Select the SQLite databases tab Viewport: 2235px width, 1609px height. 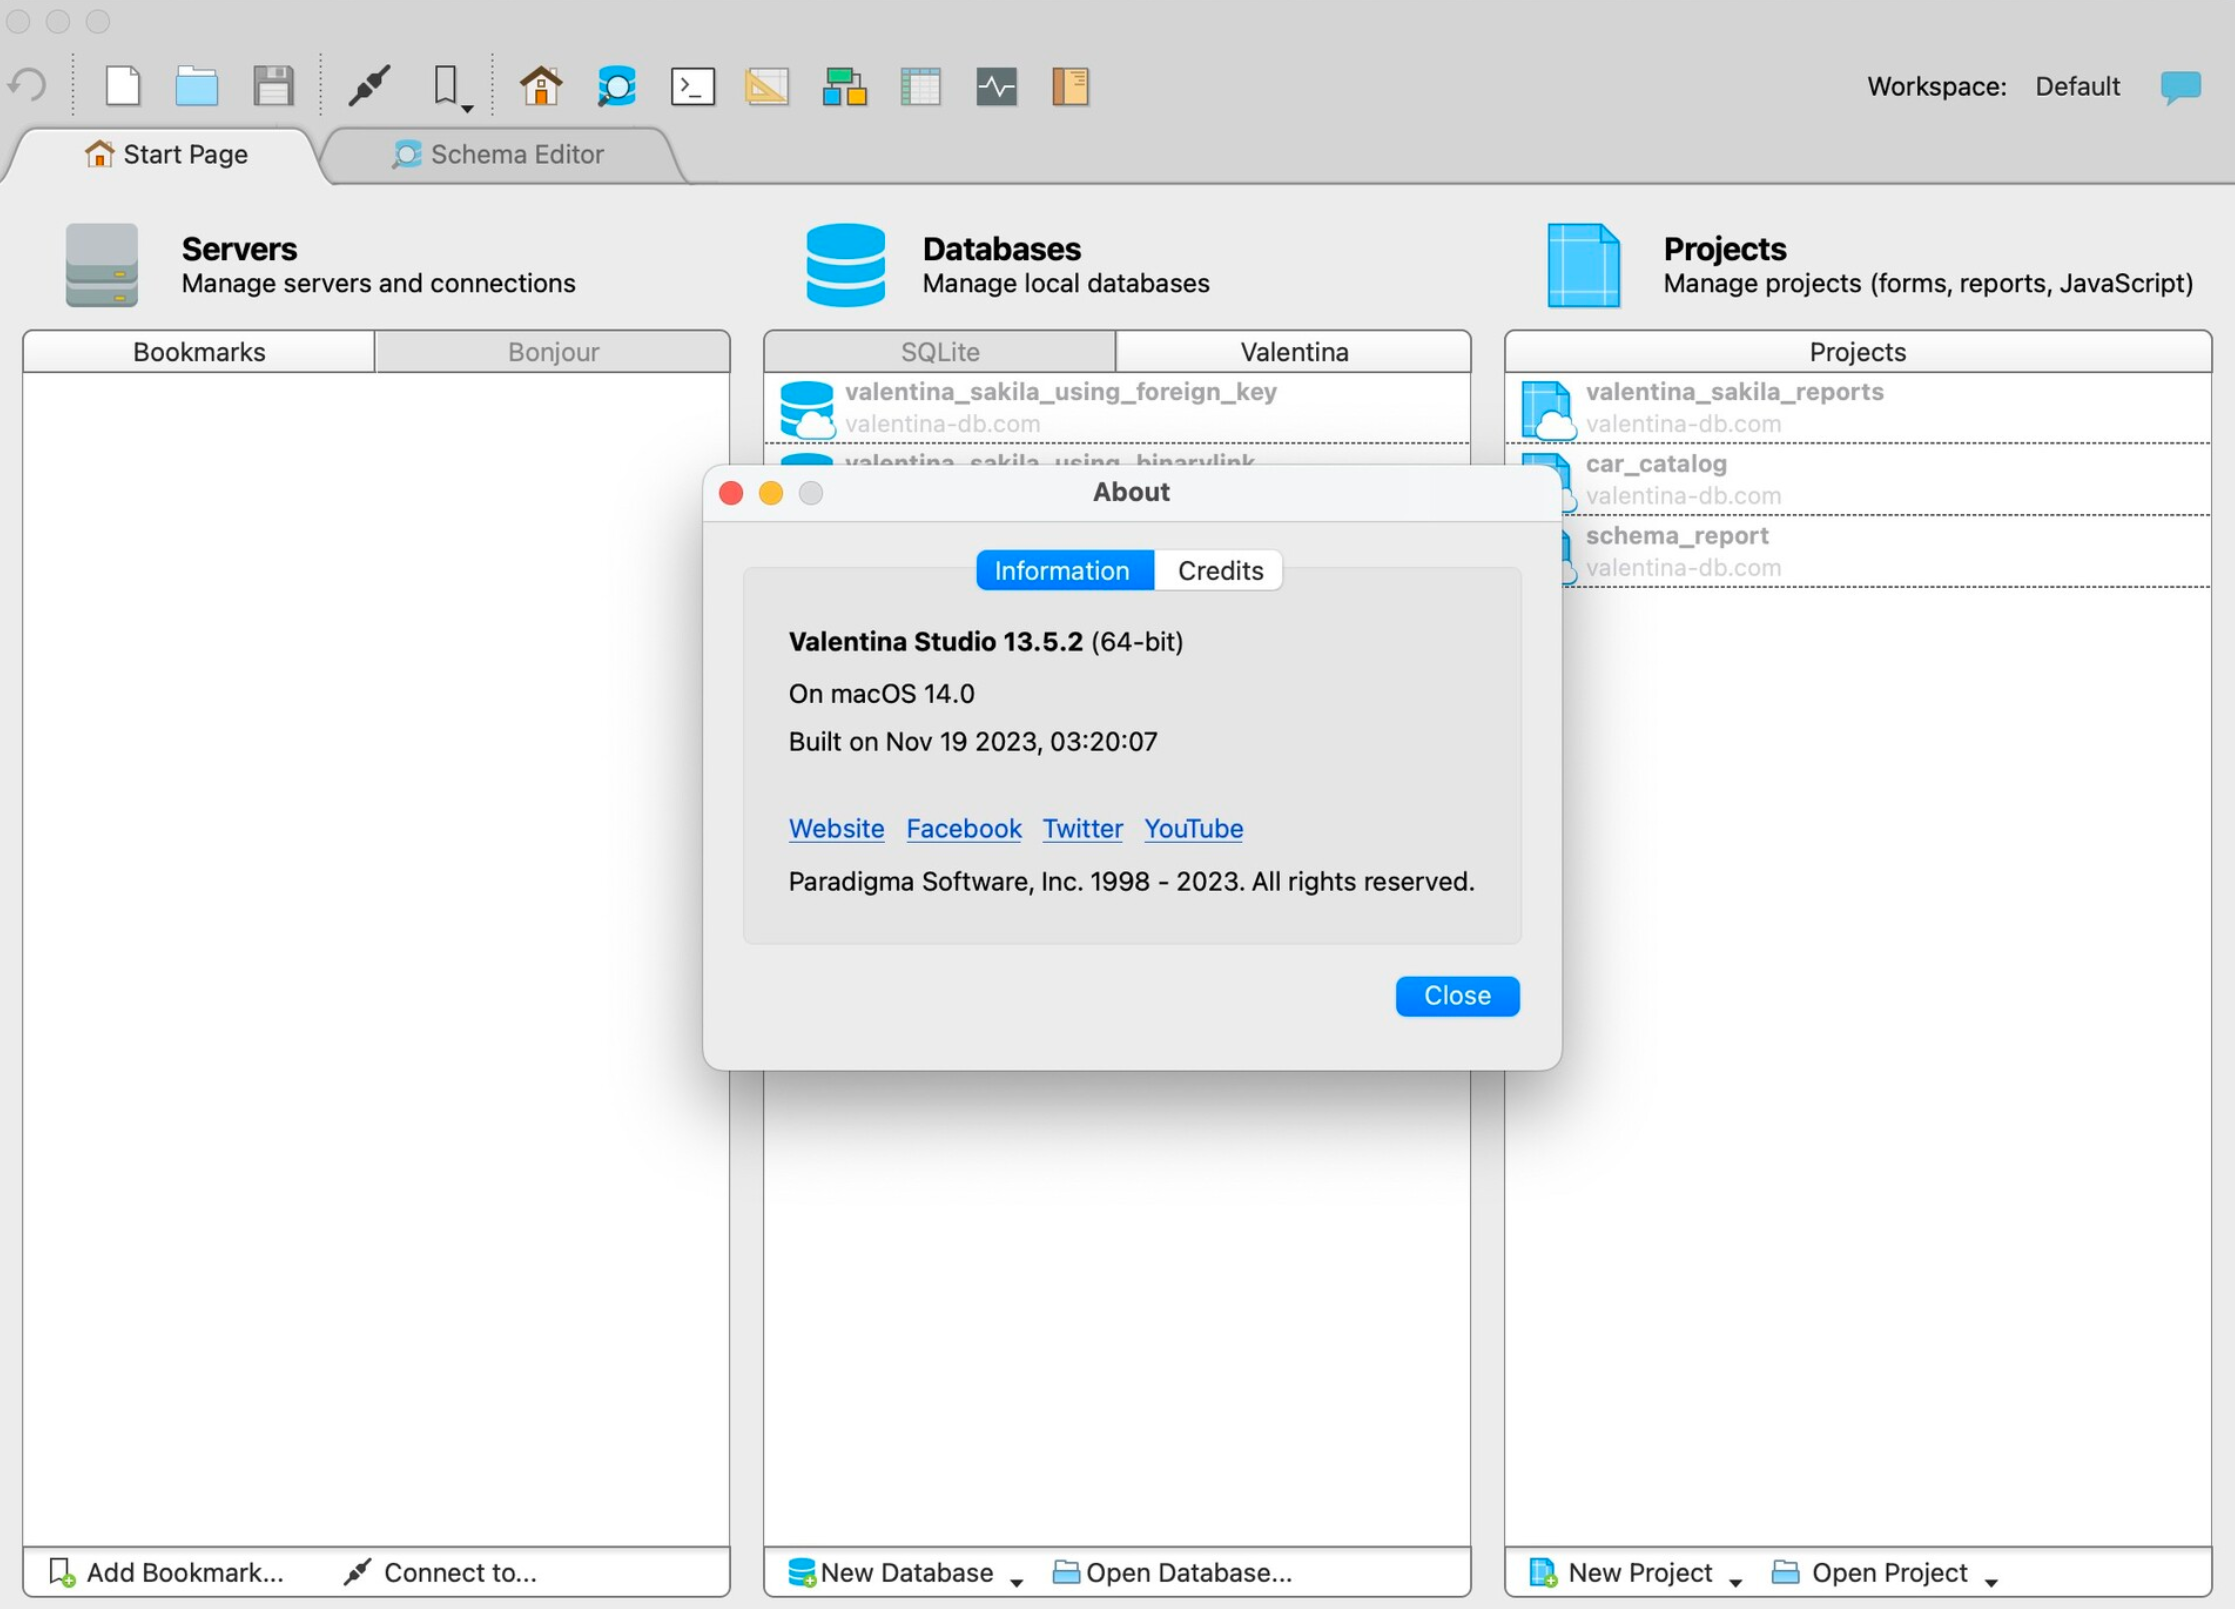pos(940,352)
